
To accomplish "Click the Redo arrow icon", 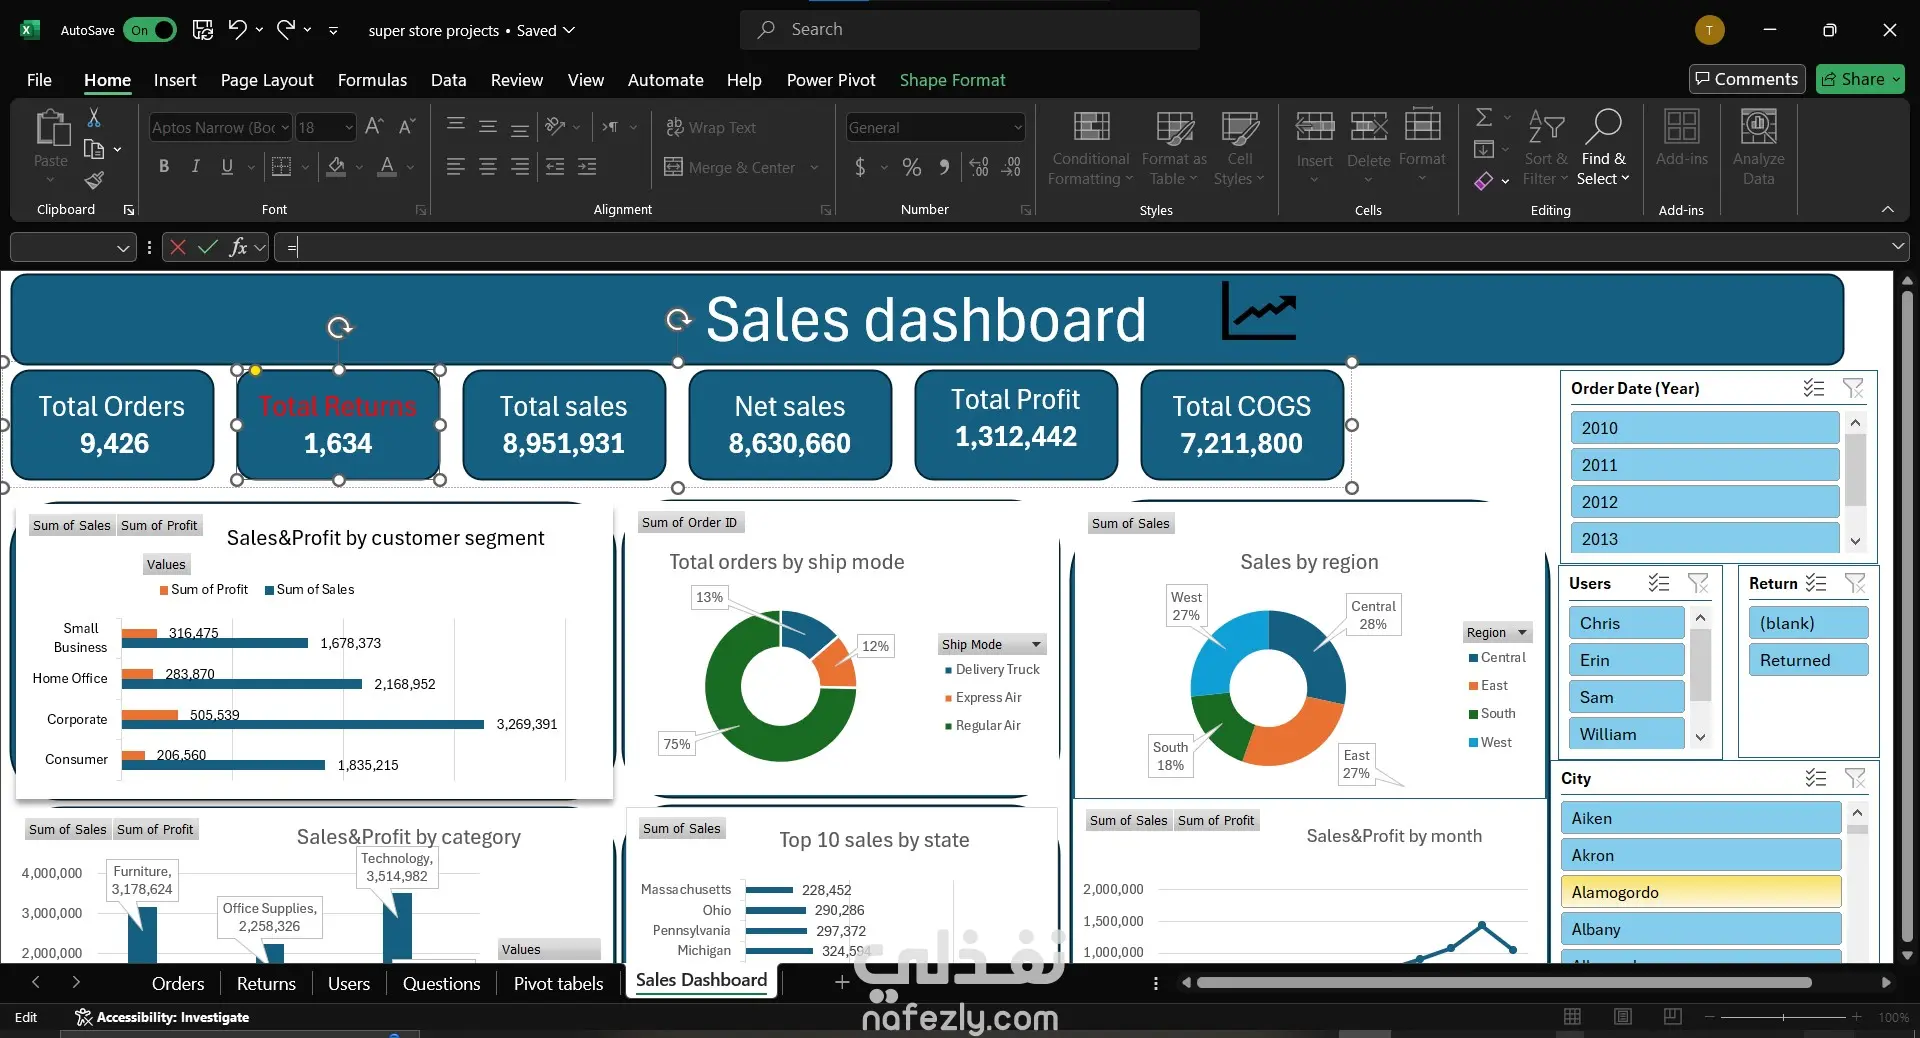I will [x=286, y=30].
